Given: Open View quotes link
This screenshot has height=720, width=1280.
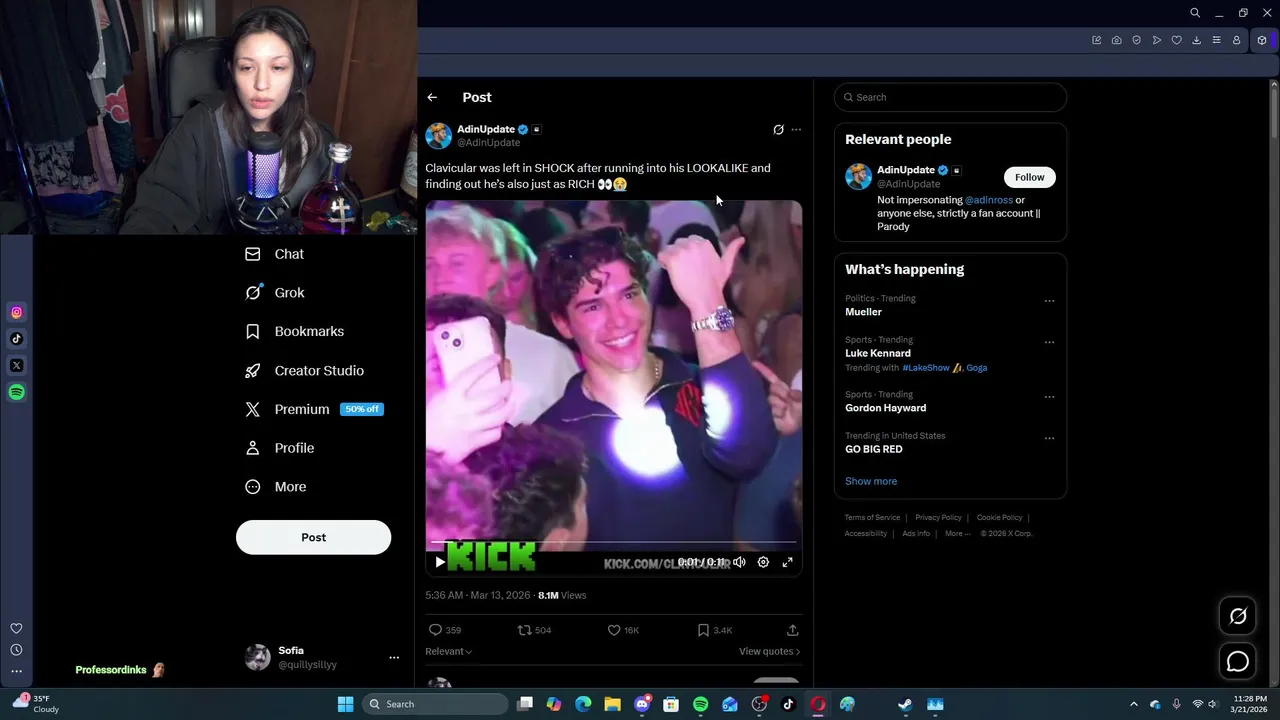Looking at the screenshot, I should coord(769,651).
